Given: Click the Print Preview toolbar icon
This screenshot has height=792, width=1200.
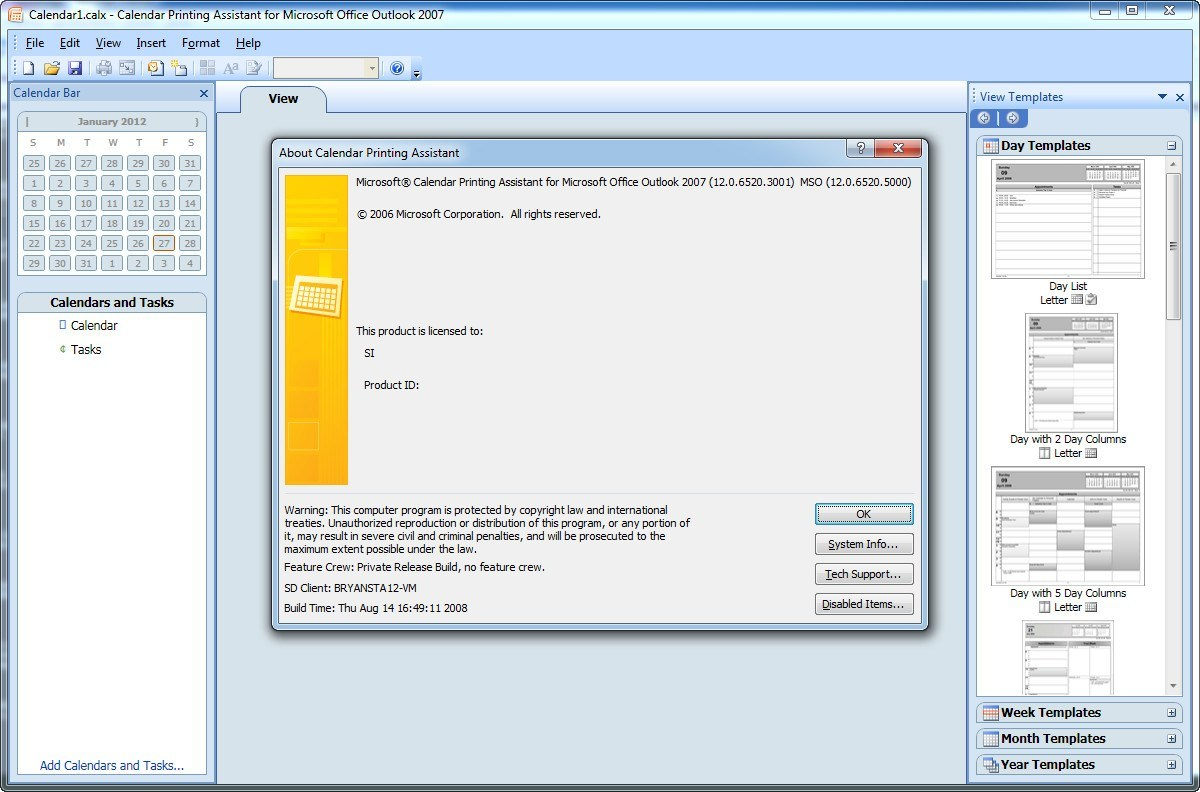Looking at the screenshot, I should click(x=127, y=68).
